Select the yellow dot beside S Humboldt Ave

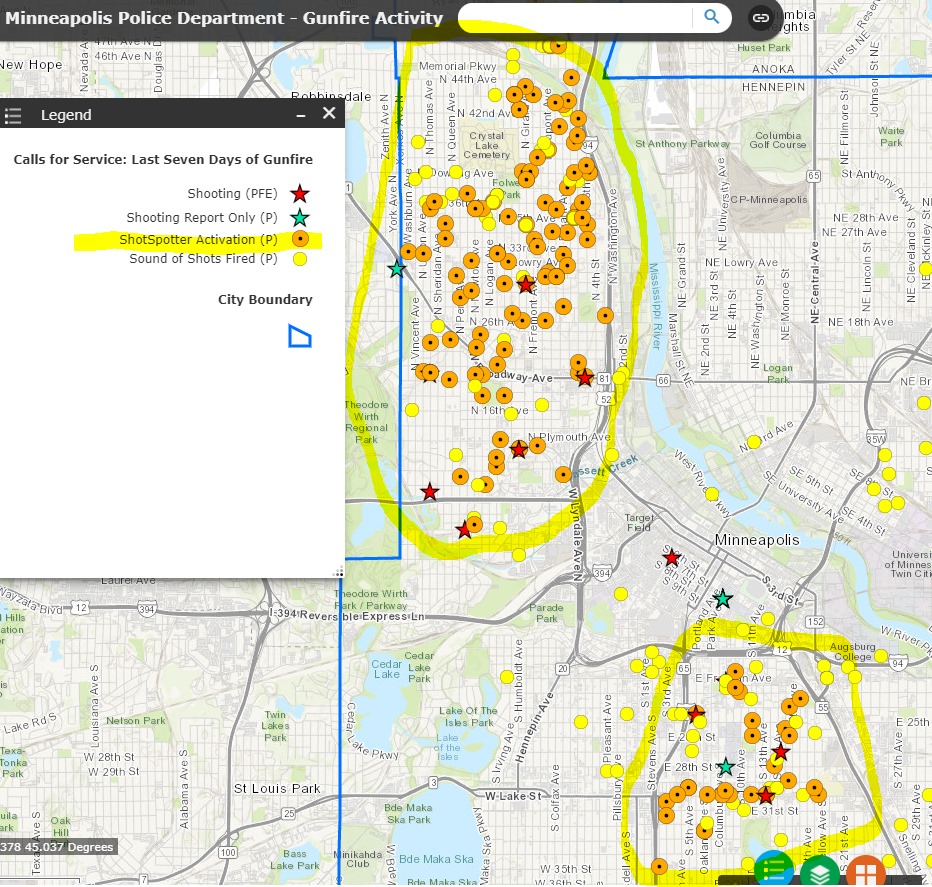[506, 677]
